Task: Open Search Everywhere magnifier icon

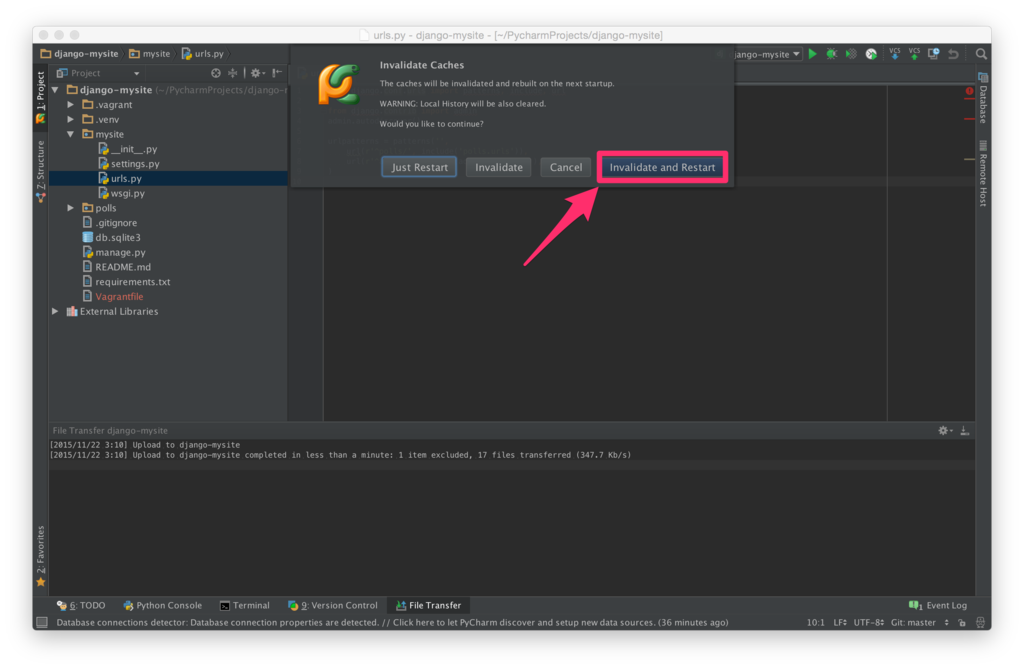Action: (x=981, y=54)
